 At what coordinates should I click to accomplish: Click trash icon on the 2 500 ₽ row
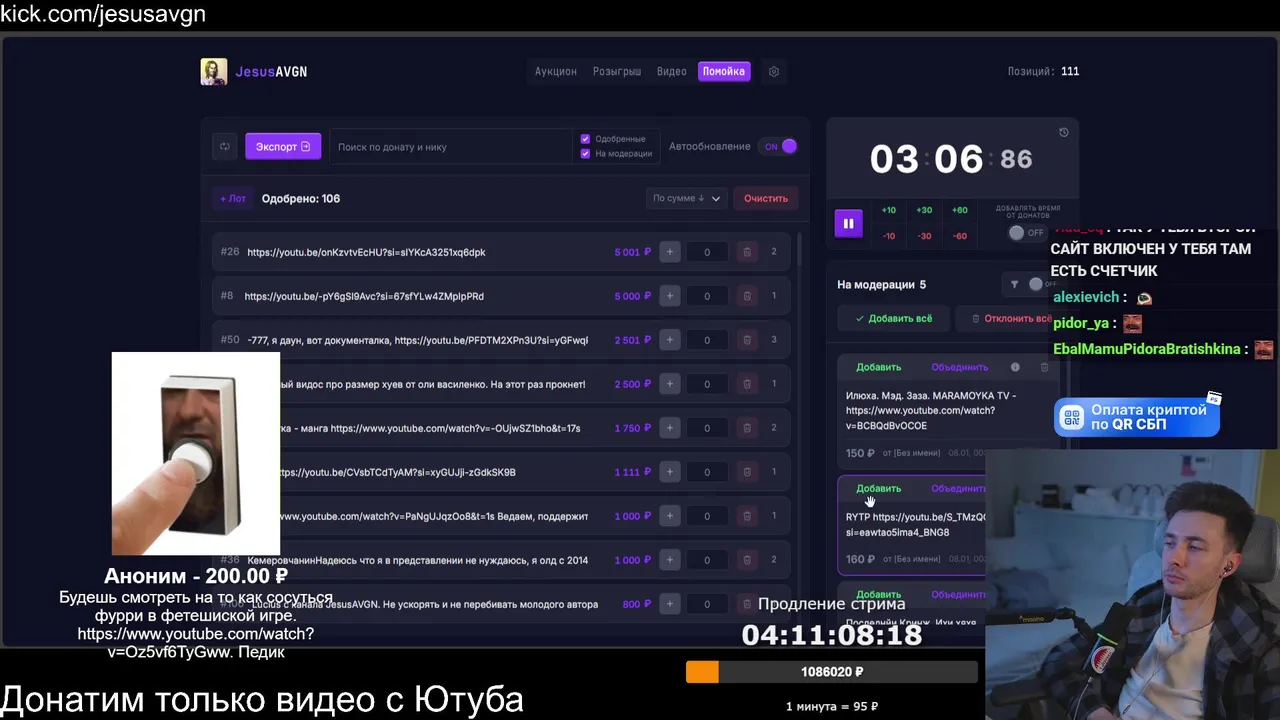[746, 384]
